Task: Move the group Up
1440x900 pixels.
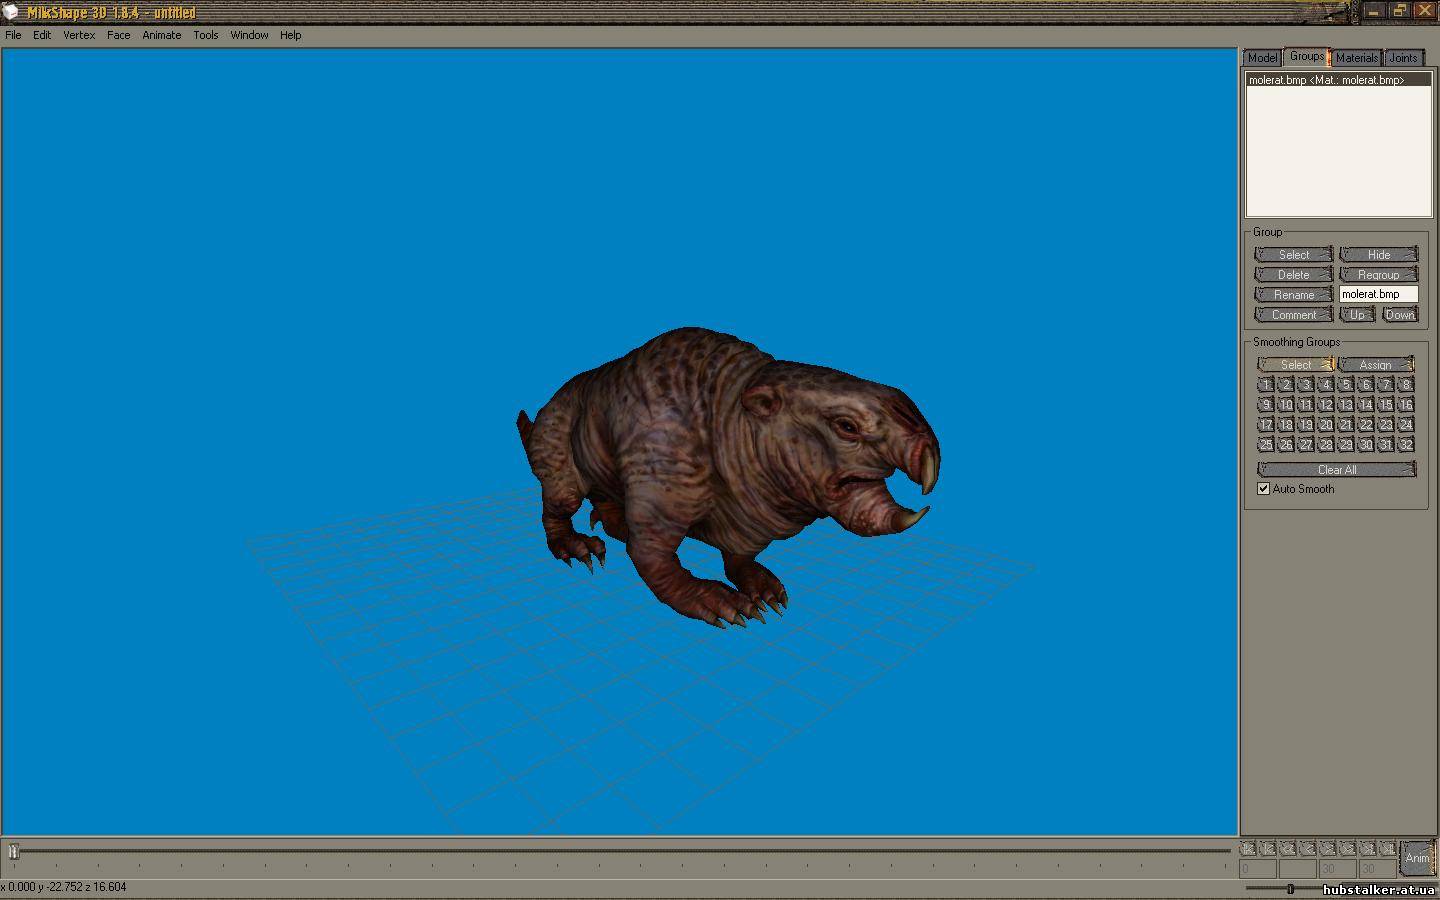Action: point(1357,314)
